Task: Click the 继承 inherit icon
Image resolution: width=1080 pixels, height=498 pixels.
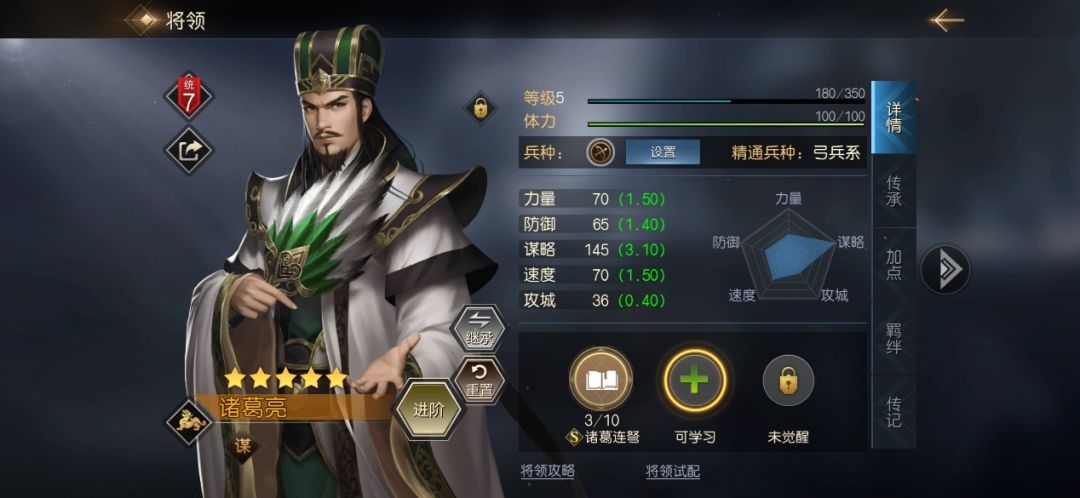Action: (x=477, y=328)
